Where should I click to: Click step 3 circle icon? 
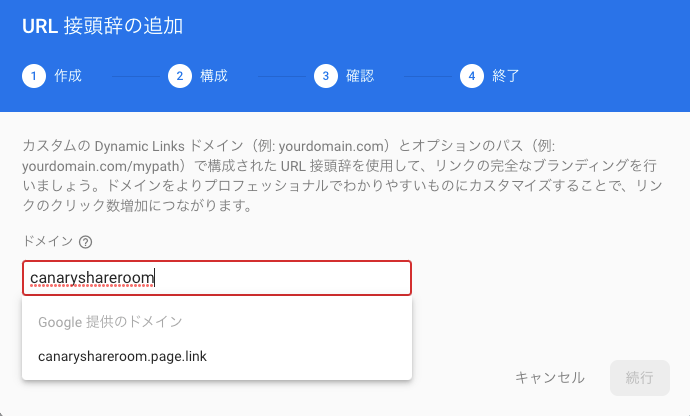[x=326, y=76]
